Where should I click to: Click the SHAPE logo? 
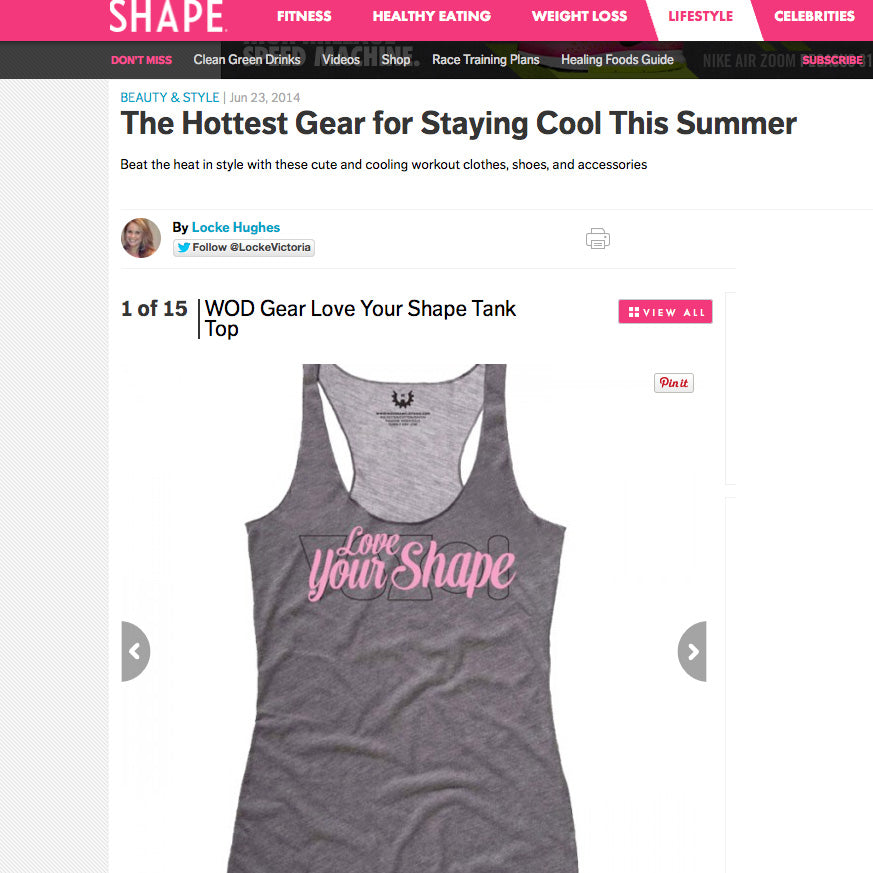[x=166, y=16]
